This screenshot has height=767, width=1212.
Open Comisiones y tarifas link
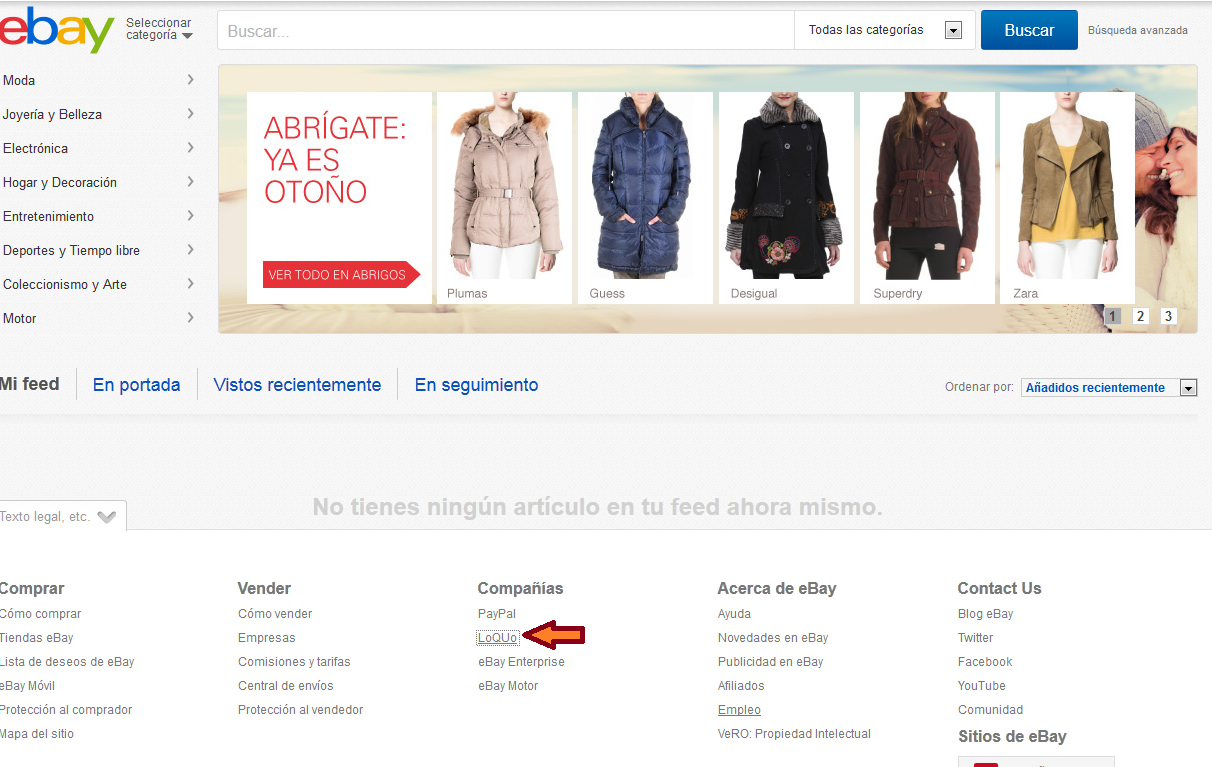click(x=294, y=662)
